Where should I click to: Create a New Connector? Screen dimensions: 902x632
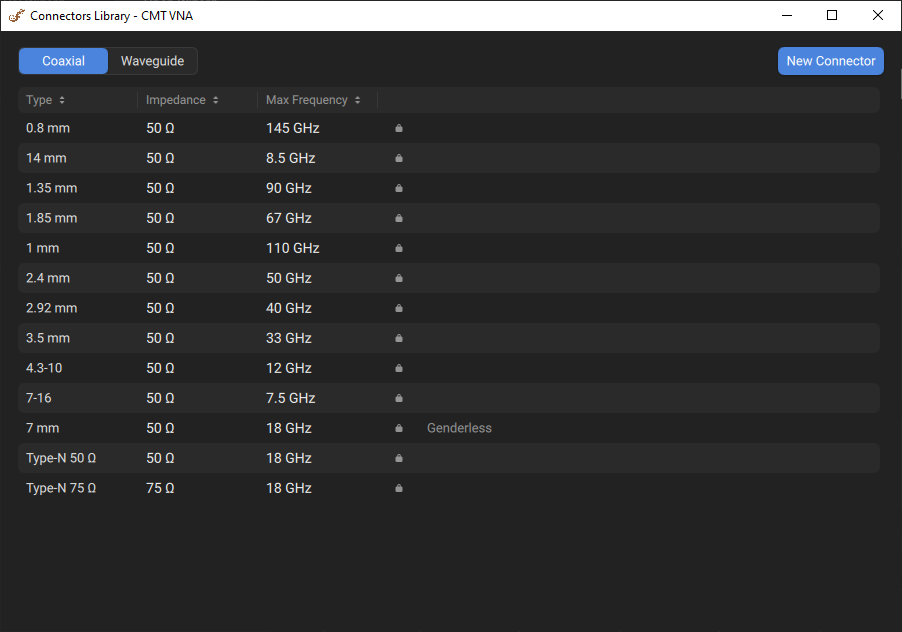pos(830,61)
